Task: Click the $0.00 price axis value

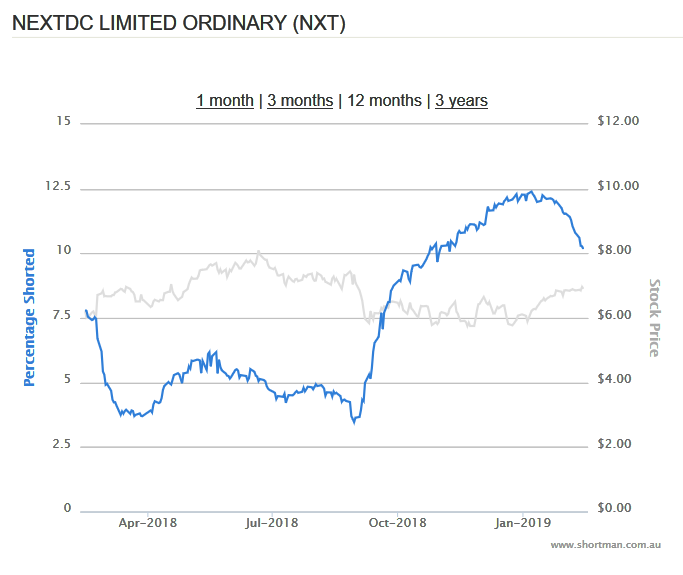Action: pyautogui.click(x=614, y=508)
